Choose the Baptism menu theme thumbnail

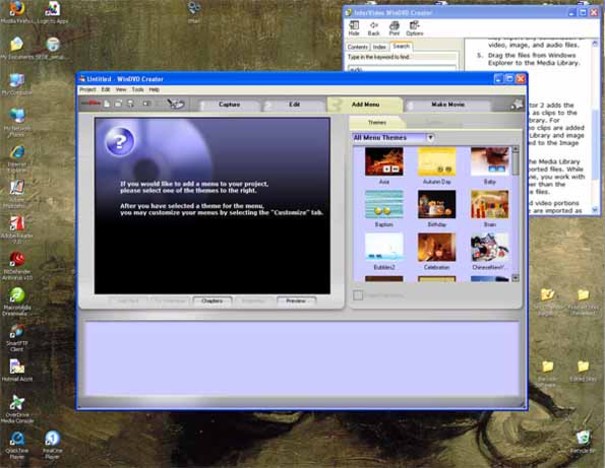pos(384,204)
